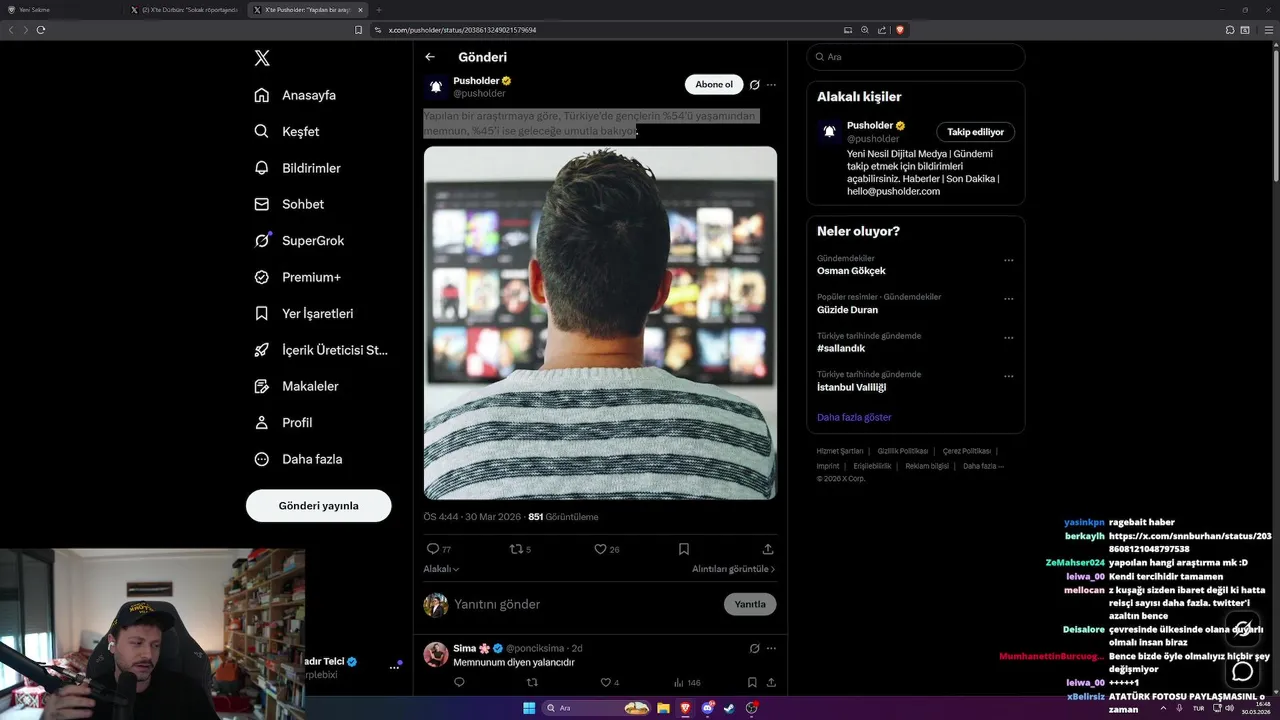Reload the page
This screenshot has width=1280, height=720.
point(41,30)
